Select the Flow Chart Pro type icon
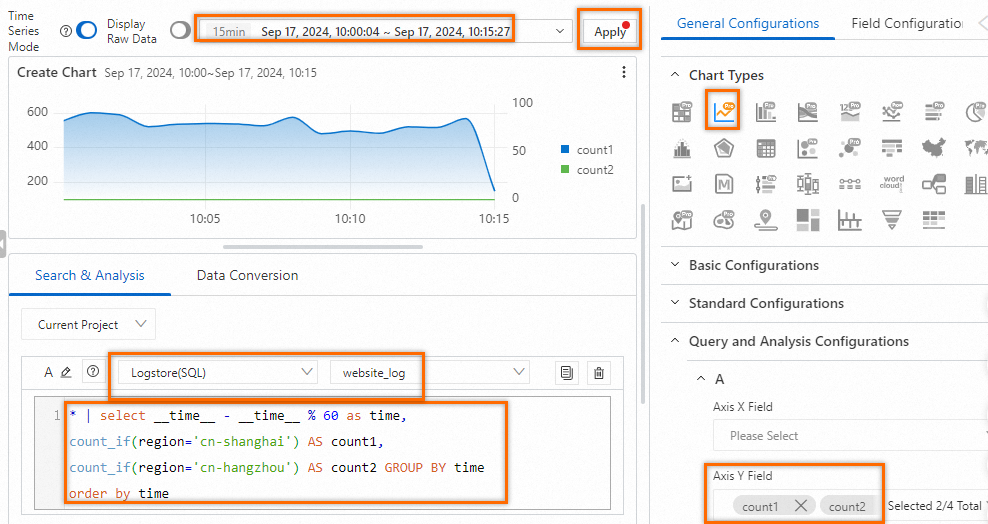Image resolution: width=988 pixels, height=524 pixels. pyautogui.click(x=807, y=111)
